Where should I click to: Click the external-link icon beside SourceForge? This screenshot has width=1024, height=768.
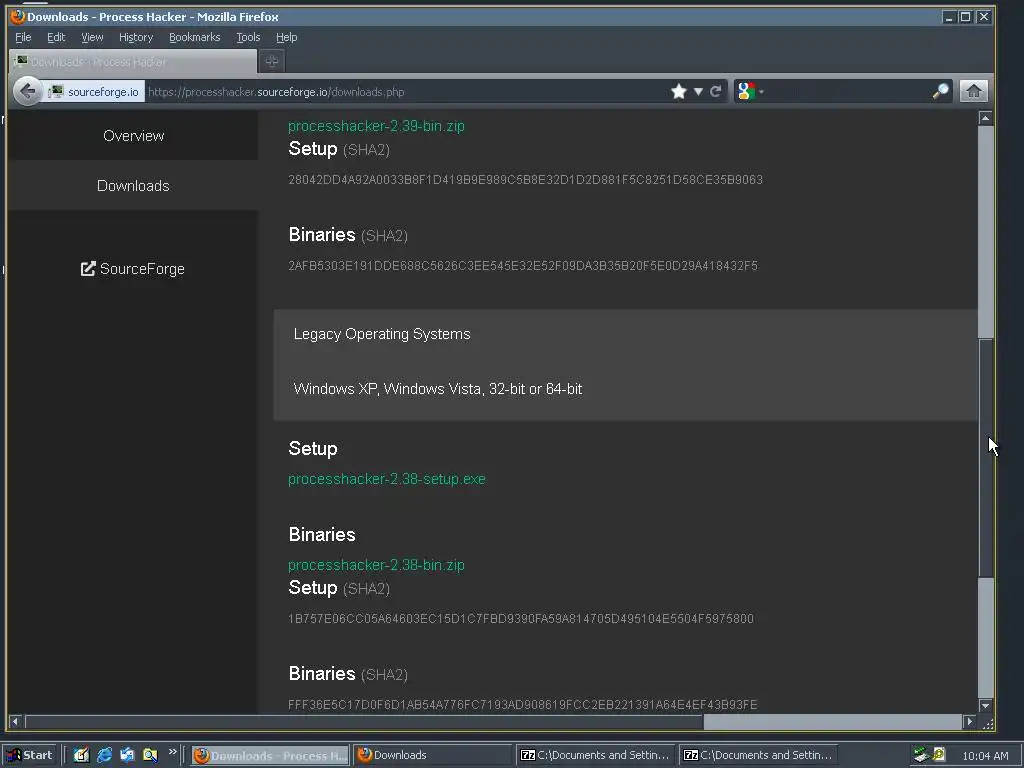tap(88, 268)
